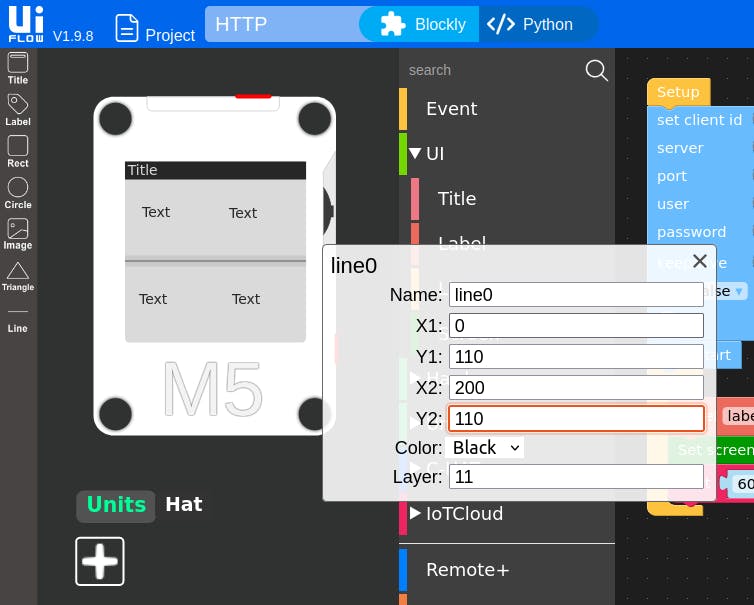Edit the Y1 coordinate field
This screenshot has width=754, height=605.
576,357
